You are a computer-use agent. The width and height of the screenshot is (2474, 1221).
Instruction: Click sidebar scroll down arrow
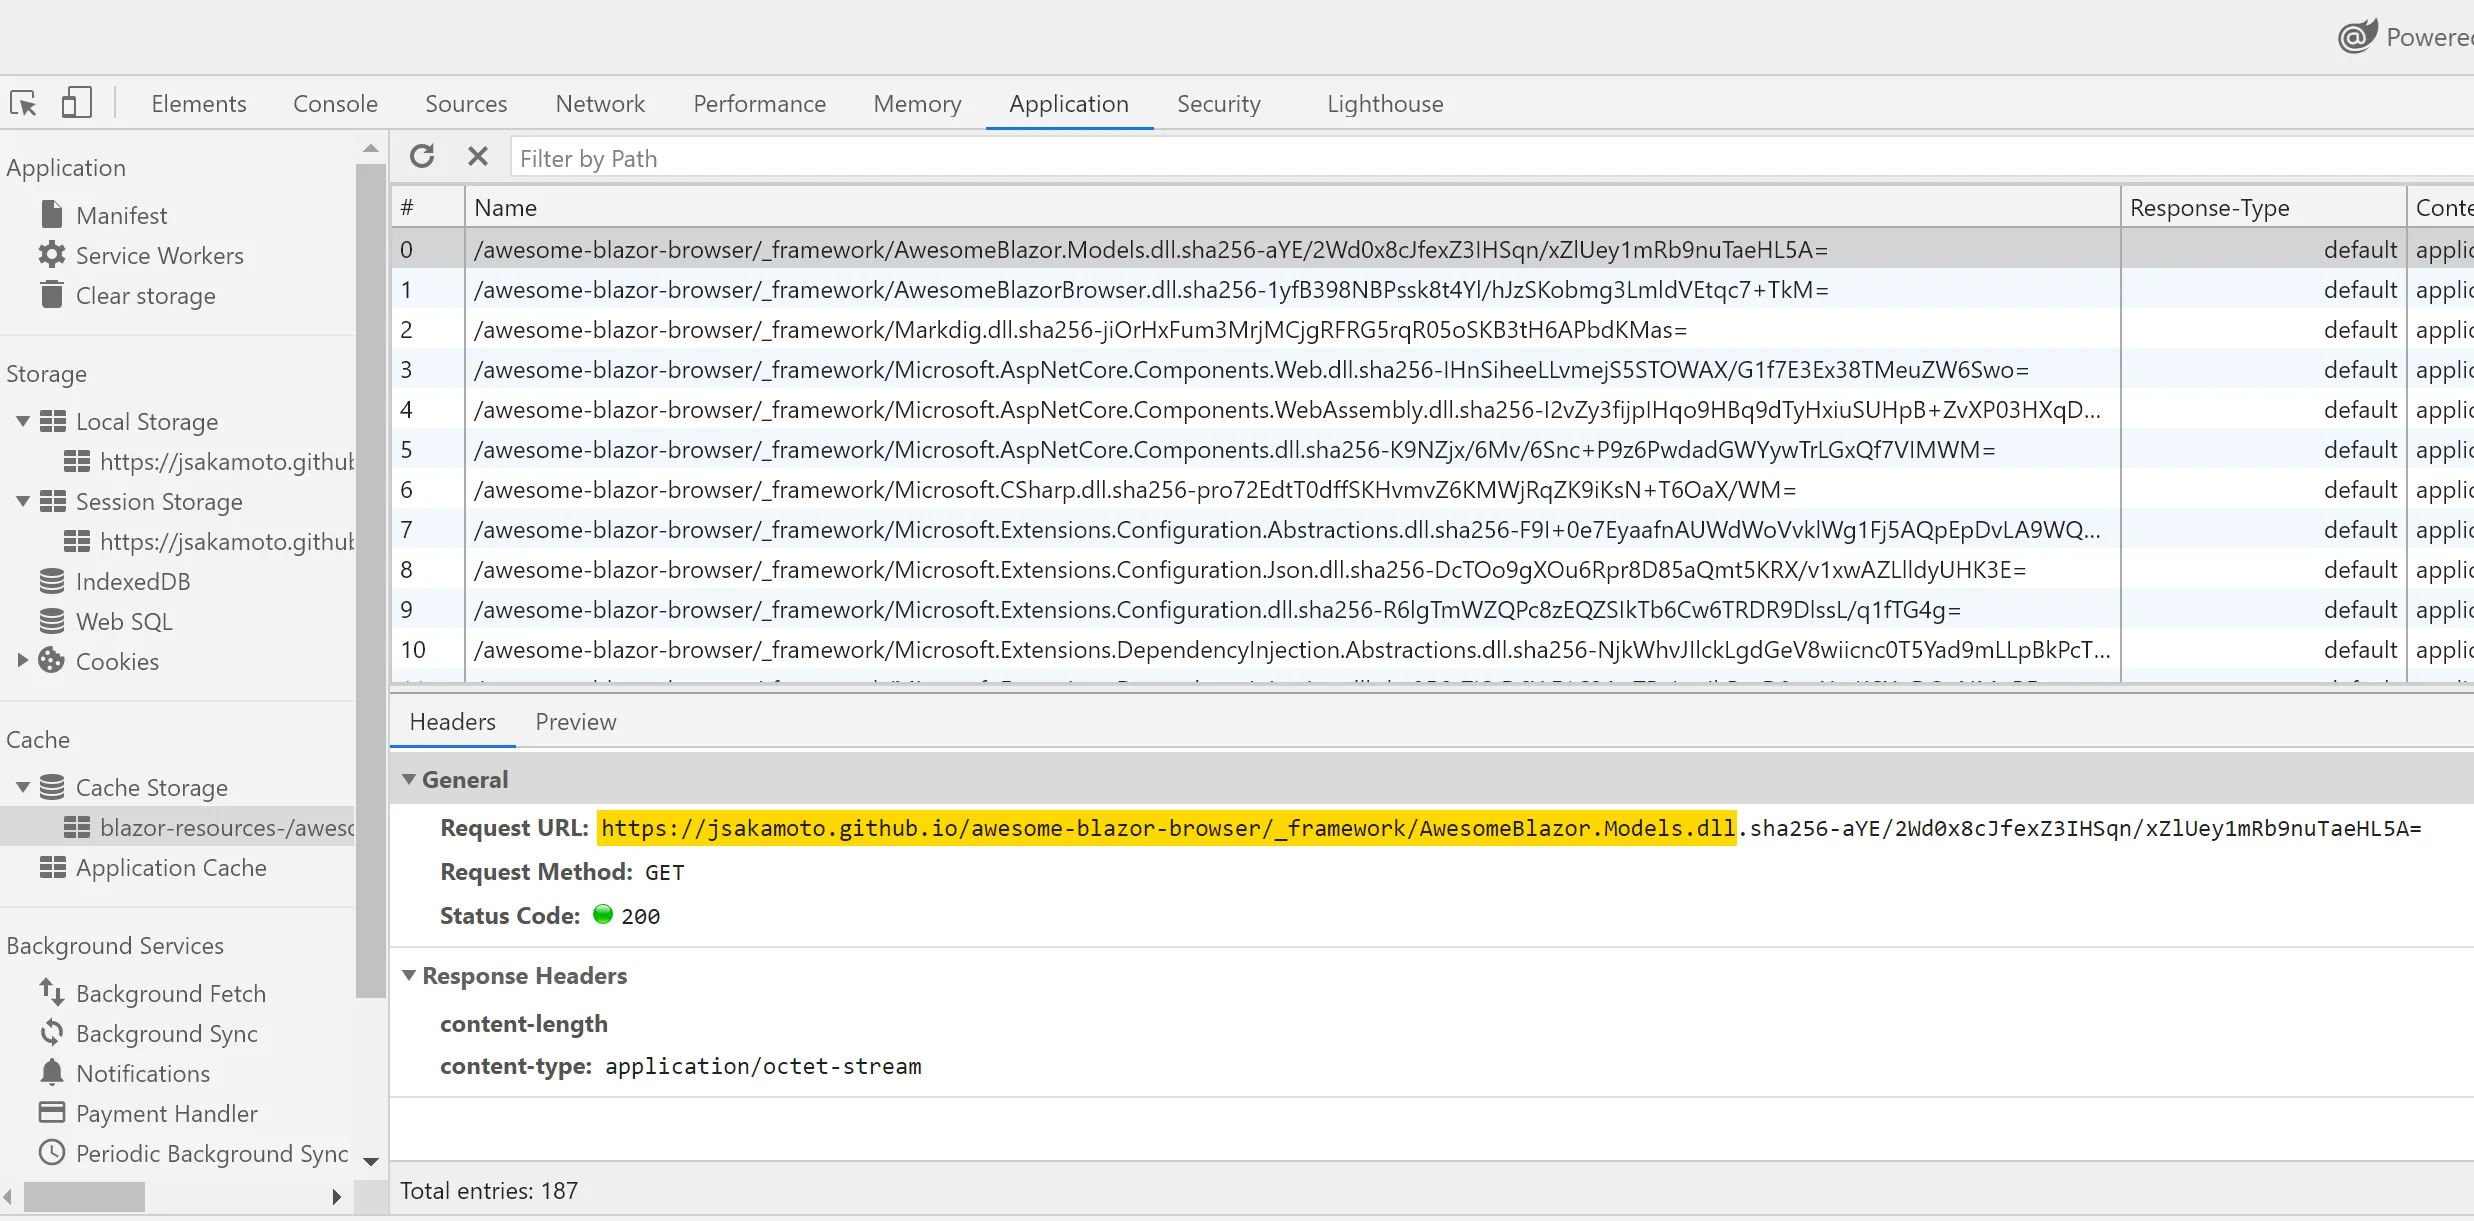click(371, 1161)
